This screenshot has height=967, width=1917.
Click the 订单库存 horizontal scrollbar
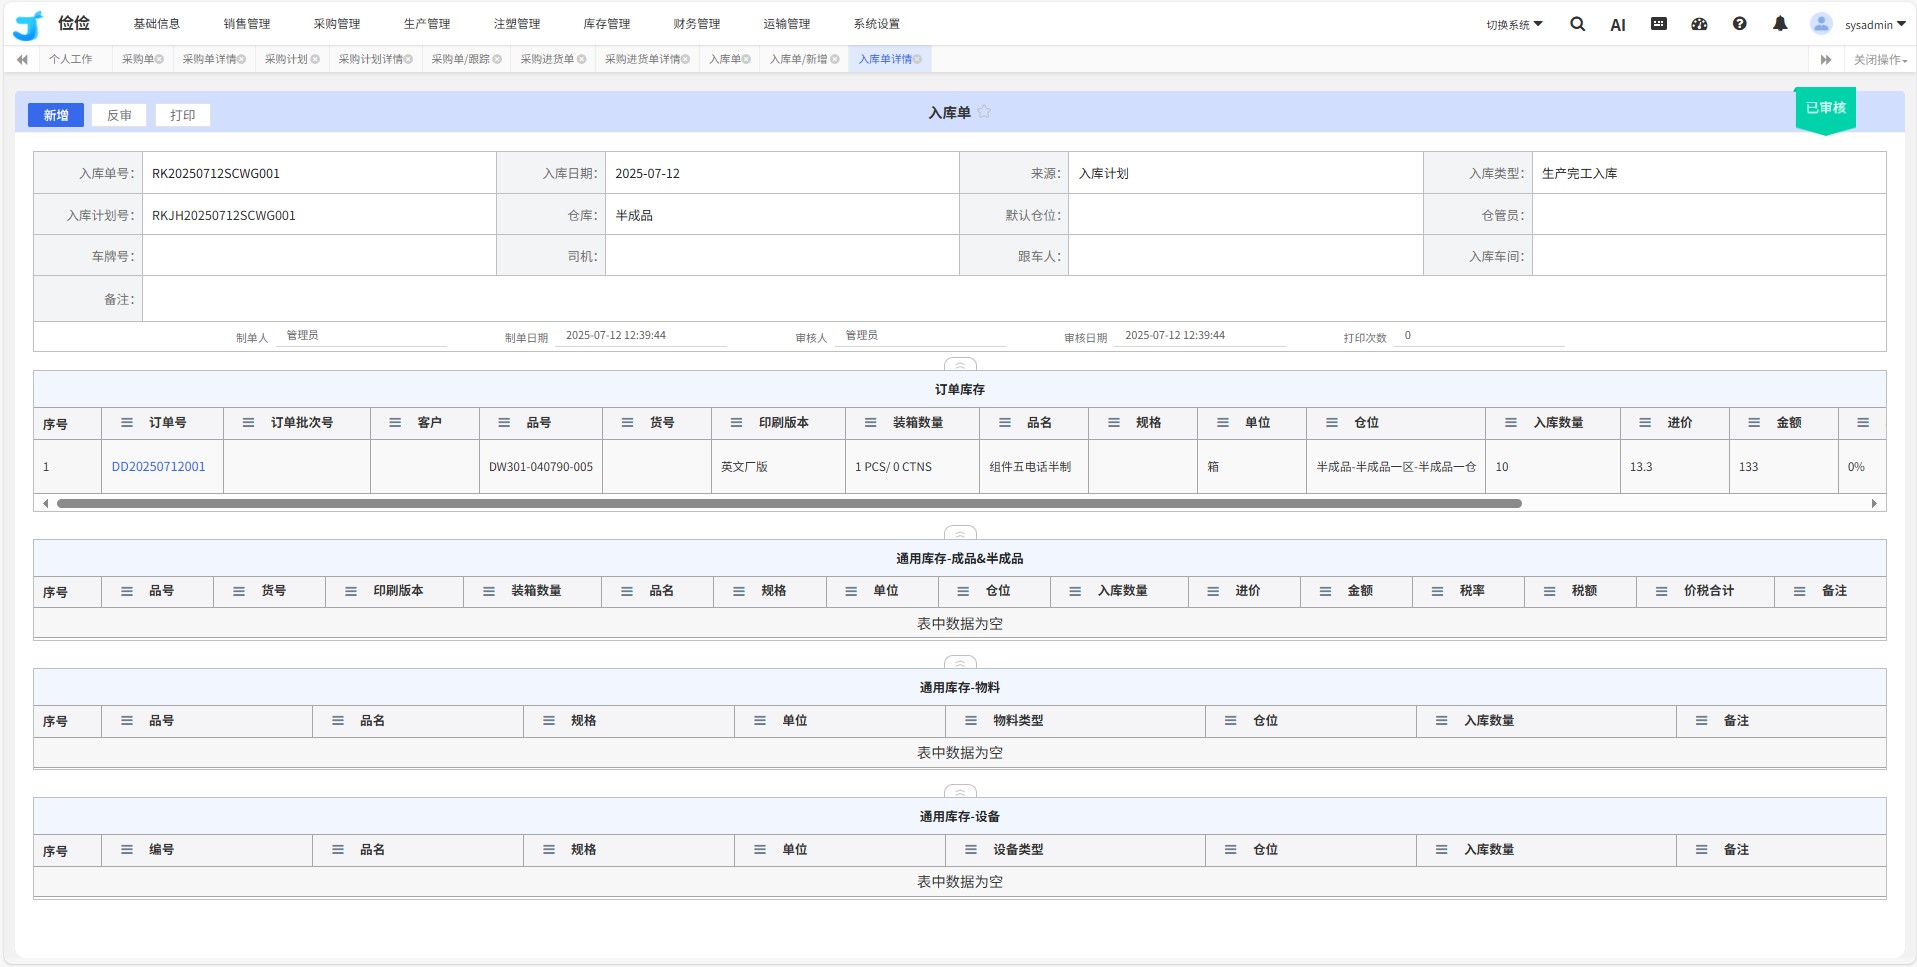point(788,504)
